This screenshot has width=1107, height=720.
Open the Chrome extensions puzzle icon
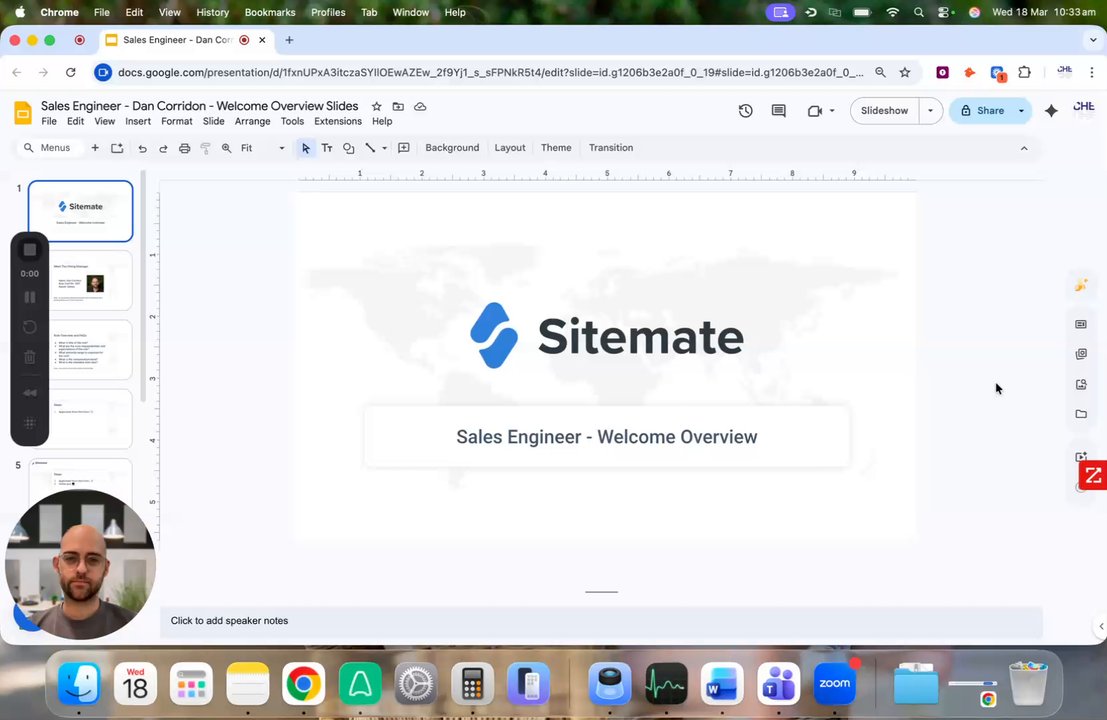click(x=1024, y=72)
